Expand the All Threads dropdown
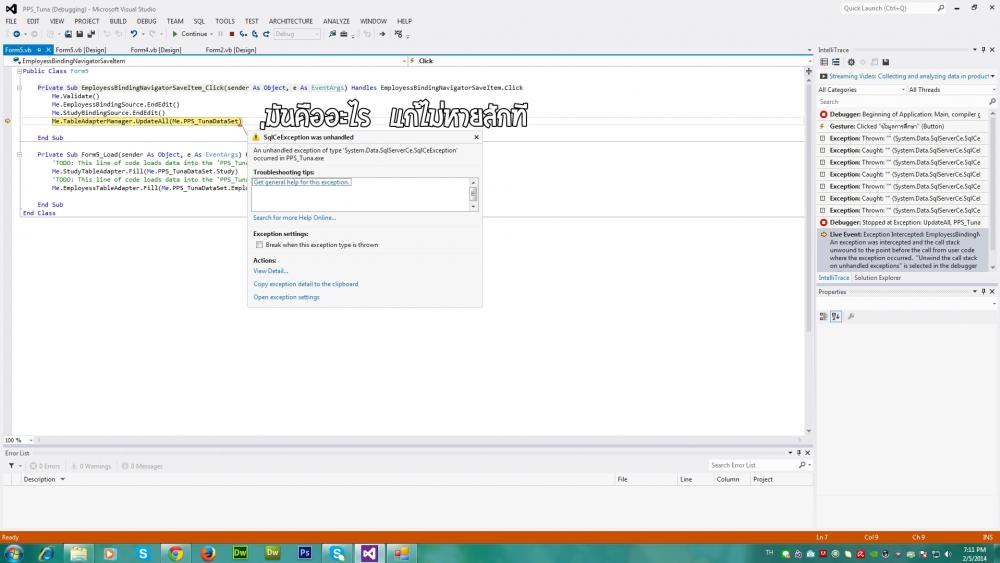This screenshot has height=563, width=1000. click(950, 90)
